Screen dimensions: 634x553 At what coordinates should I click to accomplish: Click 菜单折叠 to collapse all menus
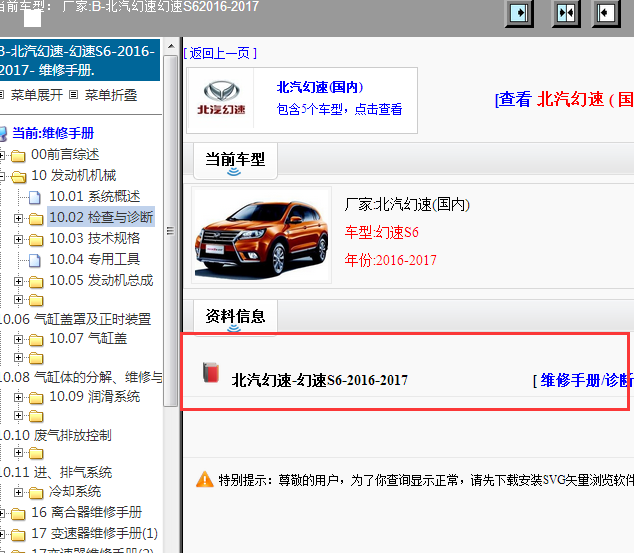pos(111,95)
